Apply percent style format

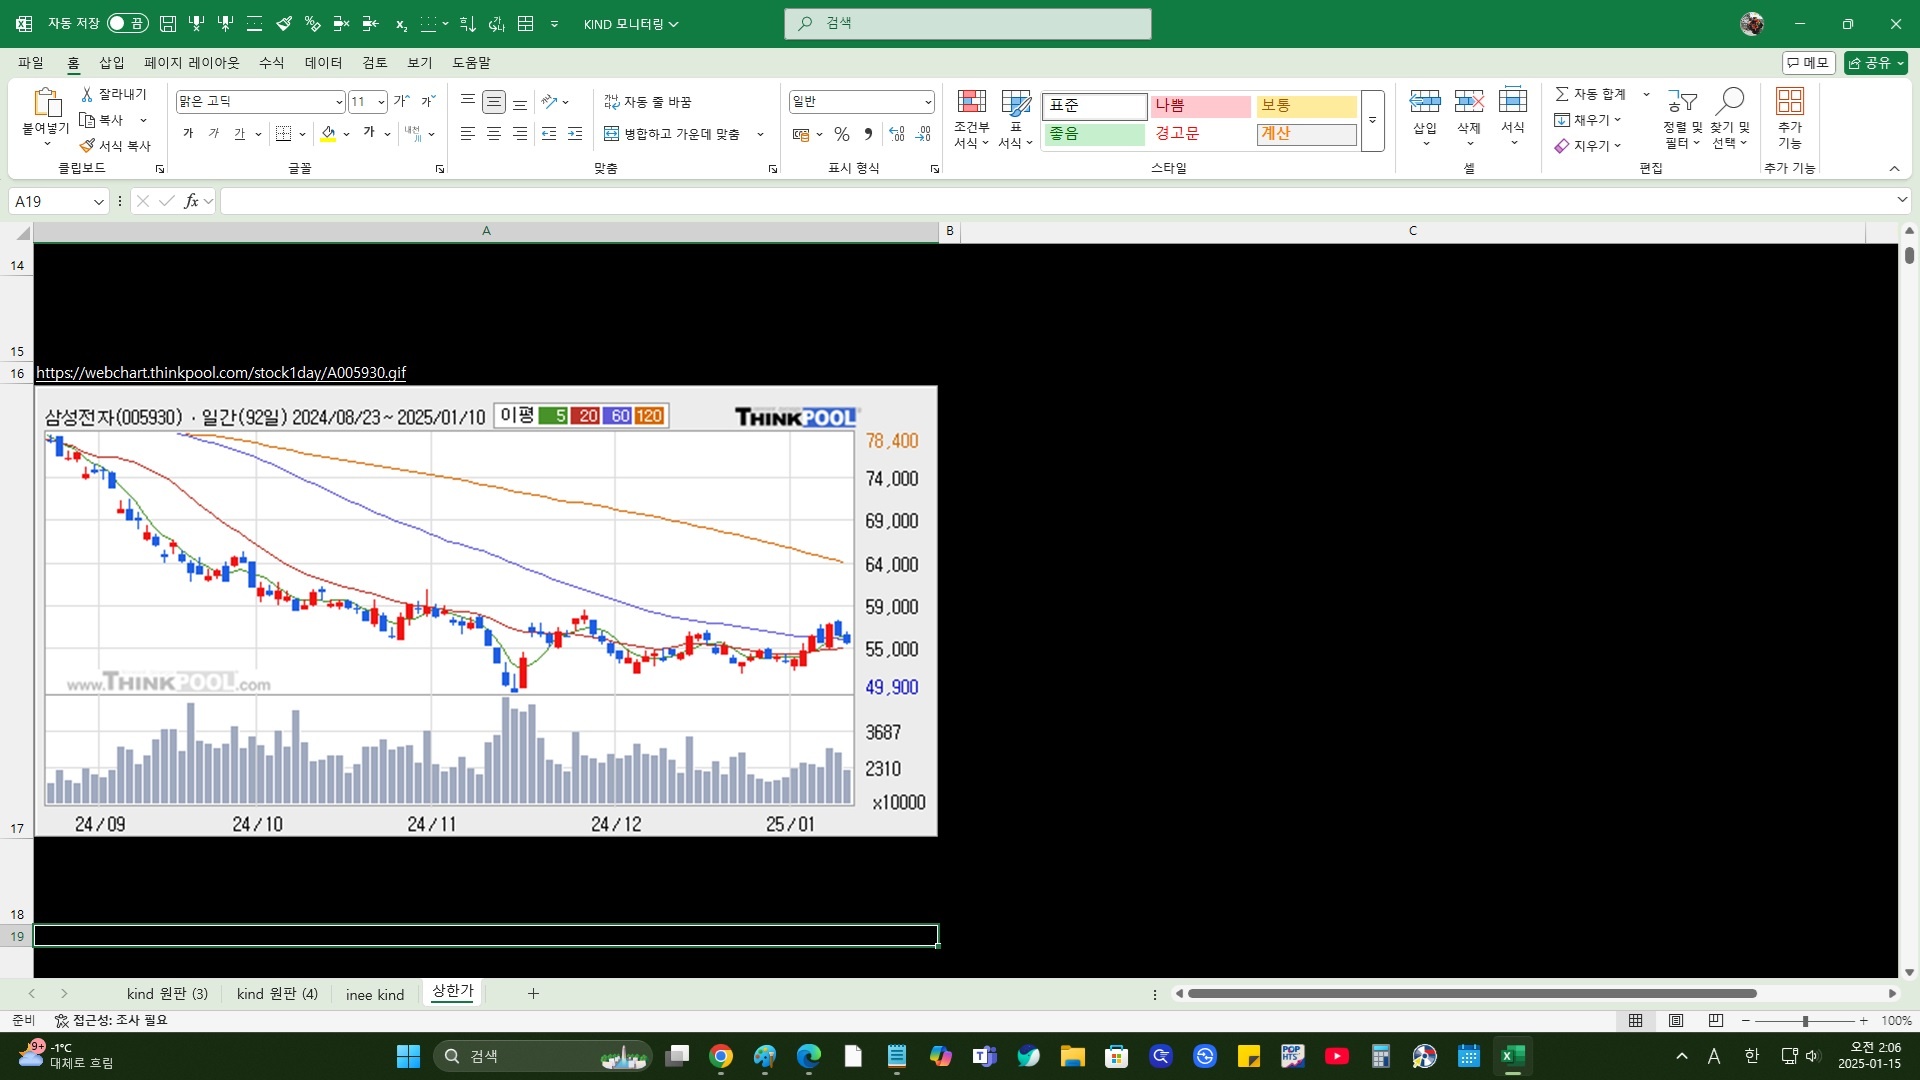coord(842,134)
